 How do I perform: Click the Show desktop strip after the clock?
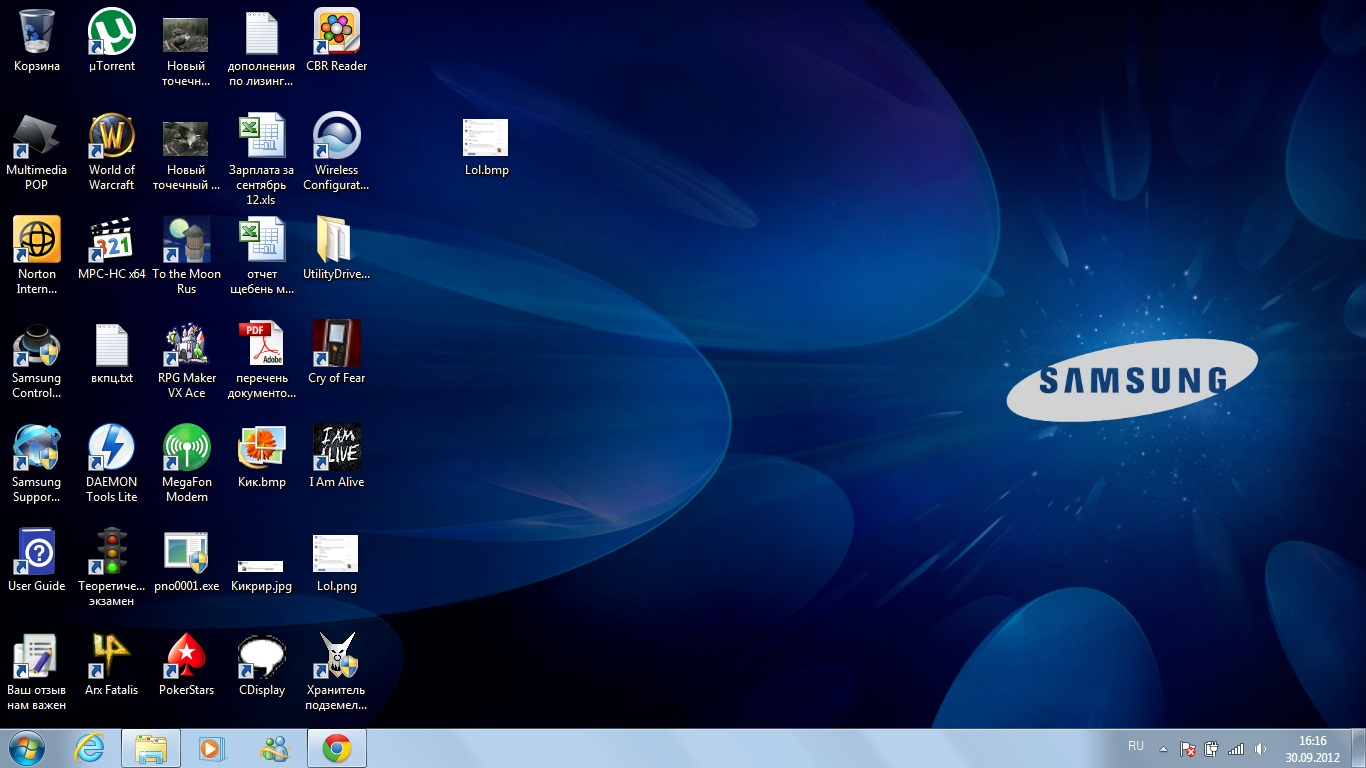(1359, 748)
